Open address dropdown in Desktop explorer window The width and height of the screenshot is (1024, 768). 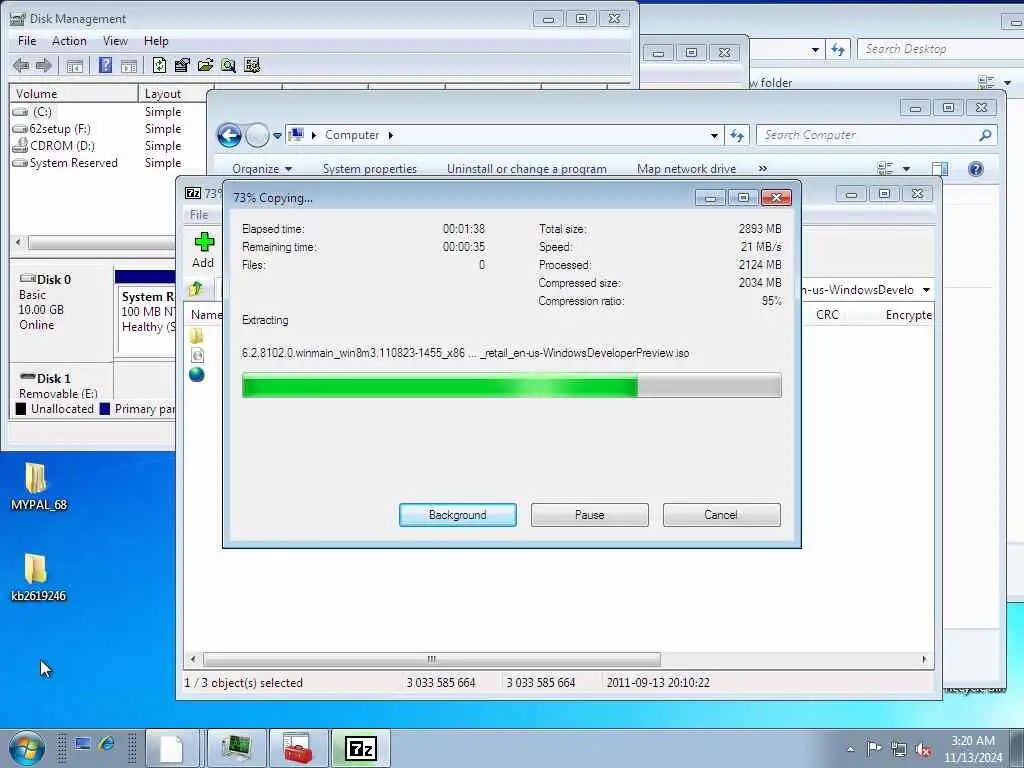coord(815,50)
